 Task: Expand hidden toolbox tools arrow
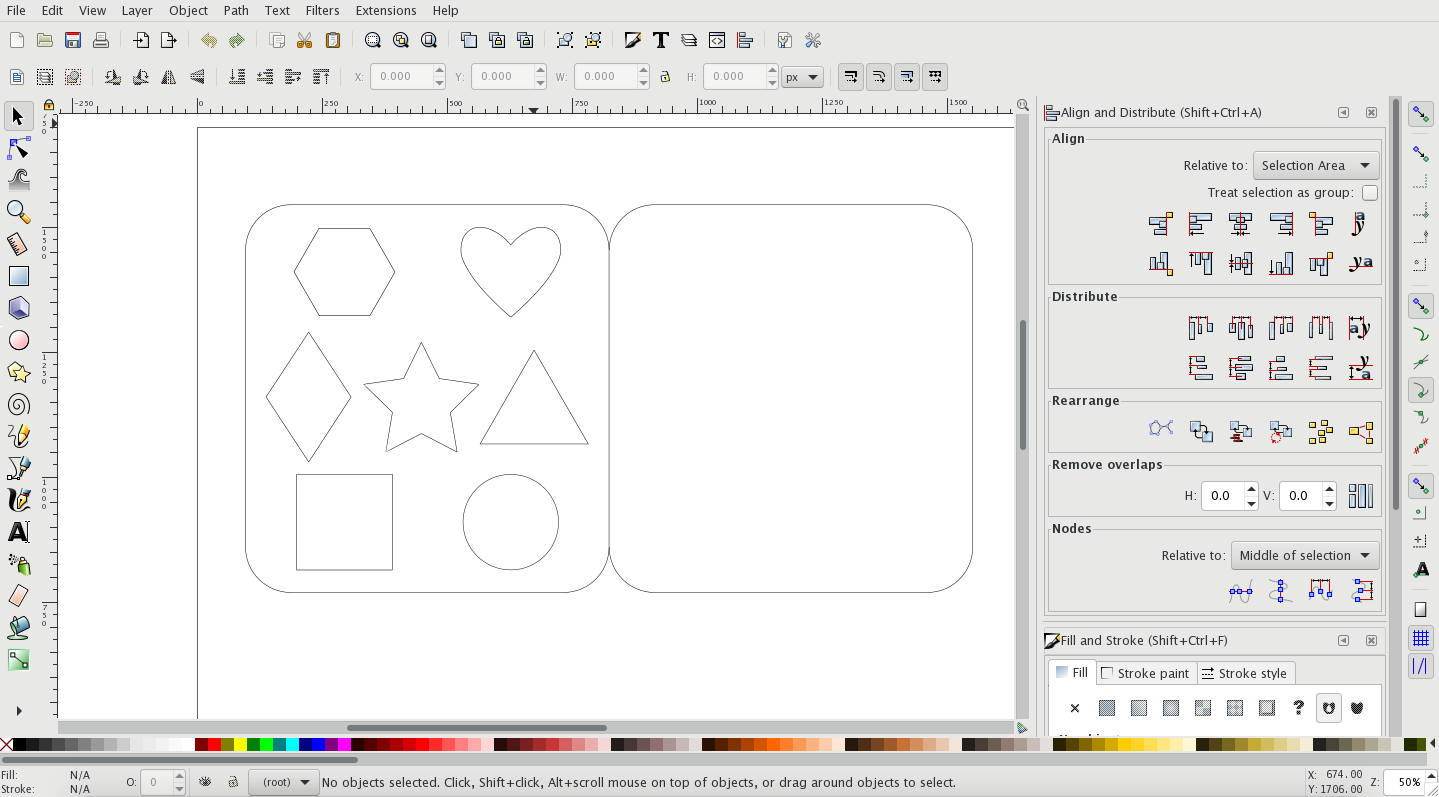pyautogui.click(x=18, y=711)
